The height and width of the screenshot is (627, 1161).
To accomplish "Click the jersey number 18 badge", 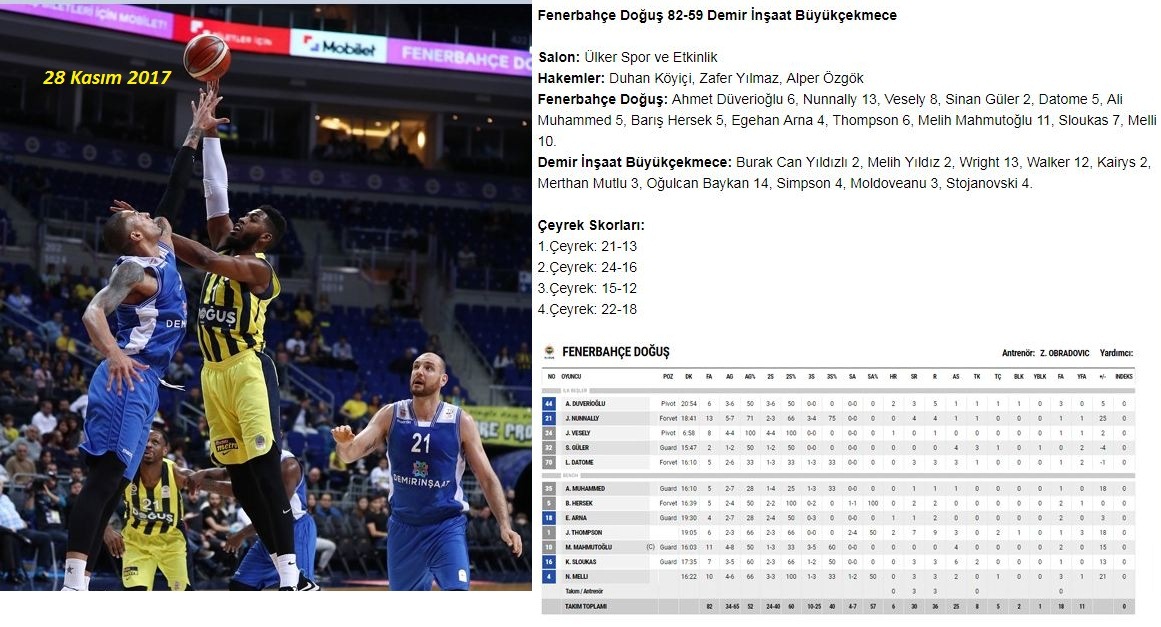I will [549, 518].
